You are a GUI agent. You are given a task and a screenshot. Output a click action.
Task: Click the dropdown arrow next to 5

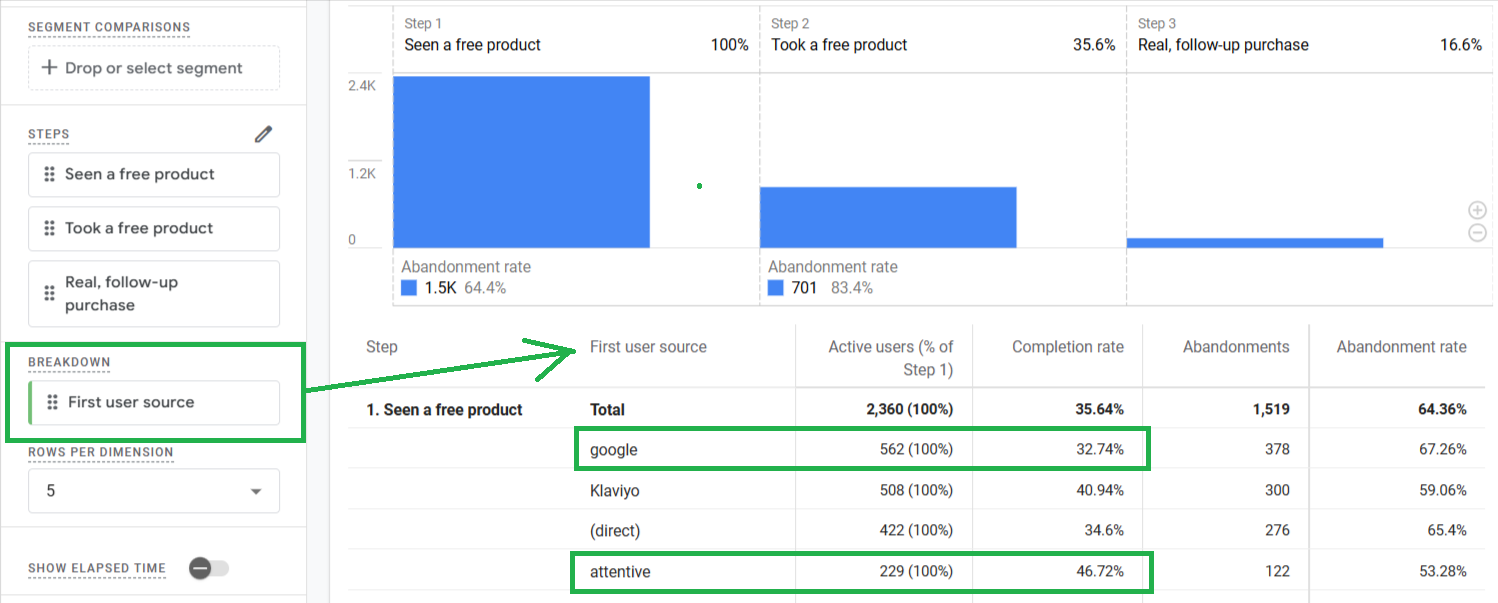(x=256, y=492)
